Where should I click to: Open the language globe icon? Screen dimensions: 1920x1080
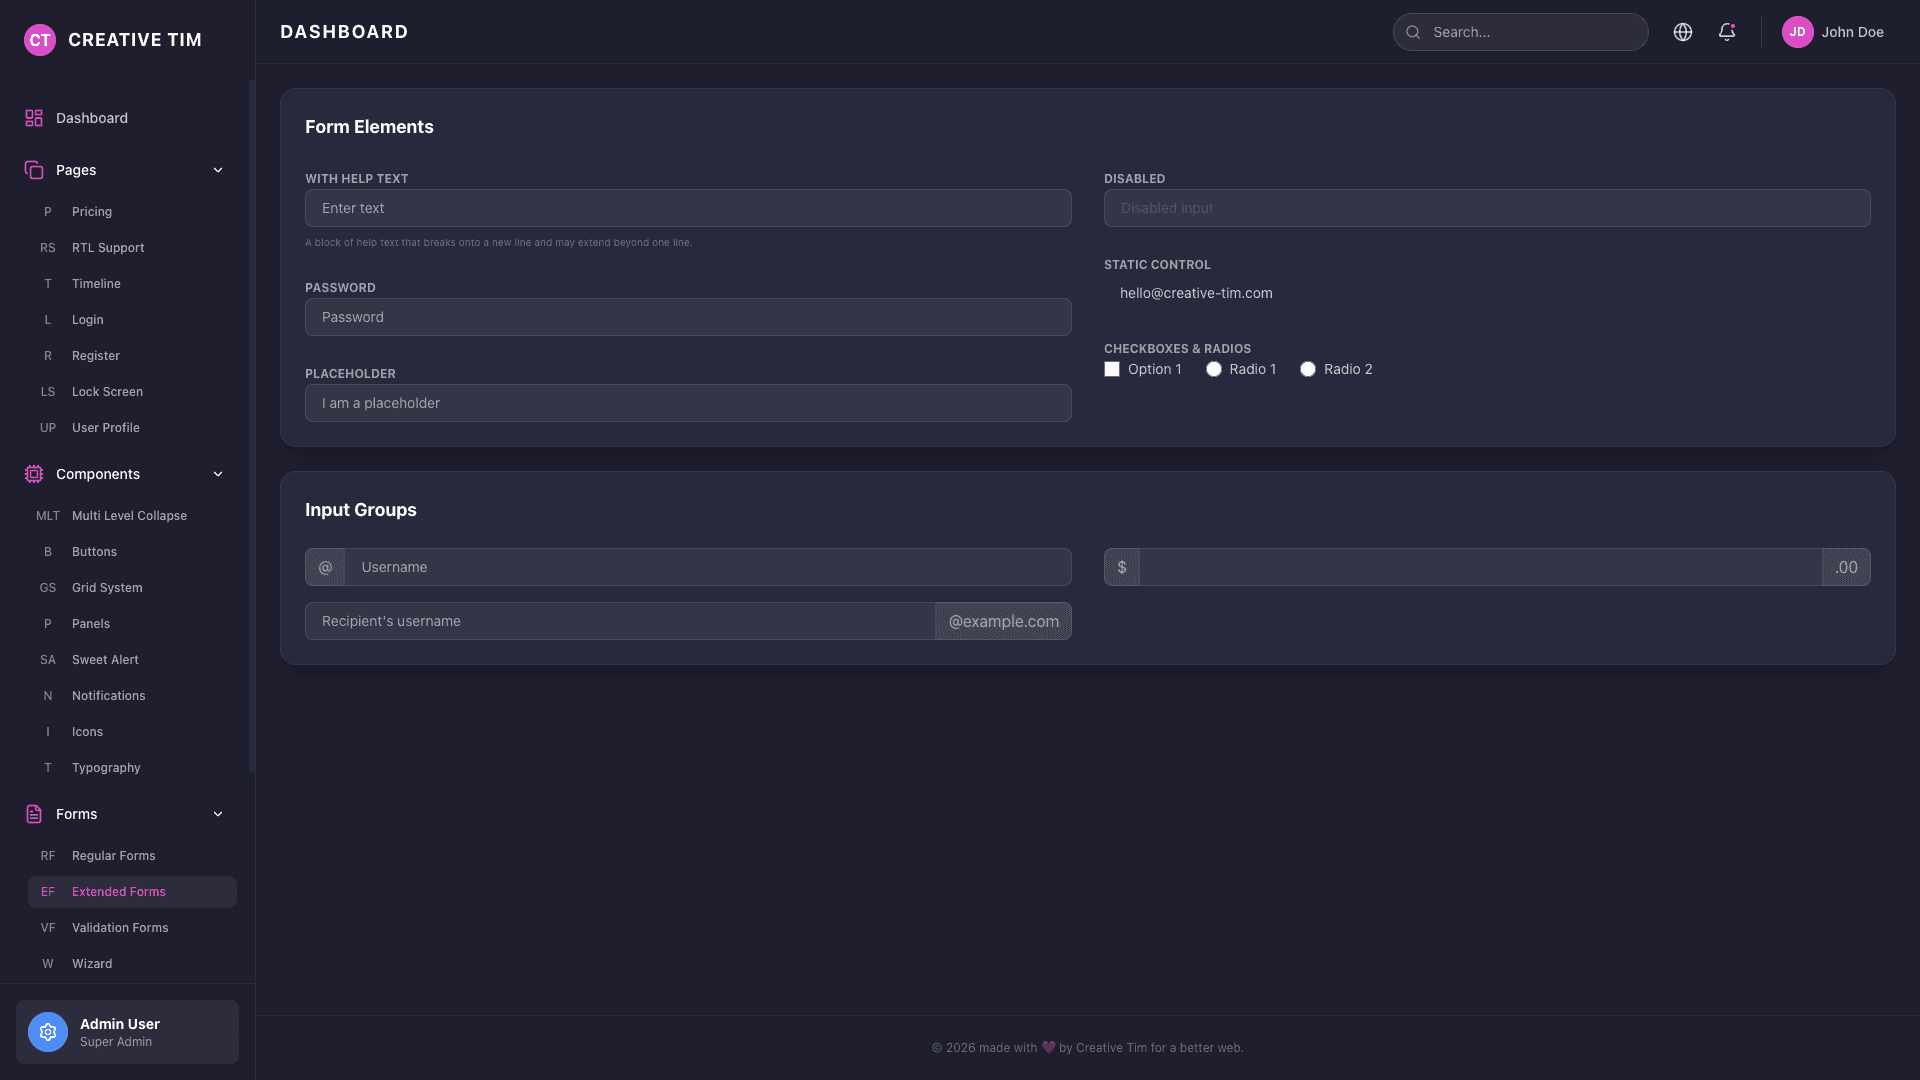tap(1683, 31)
